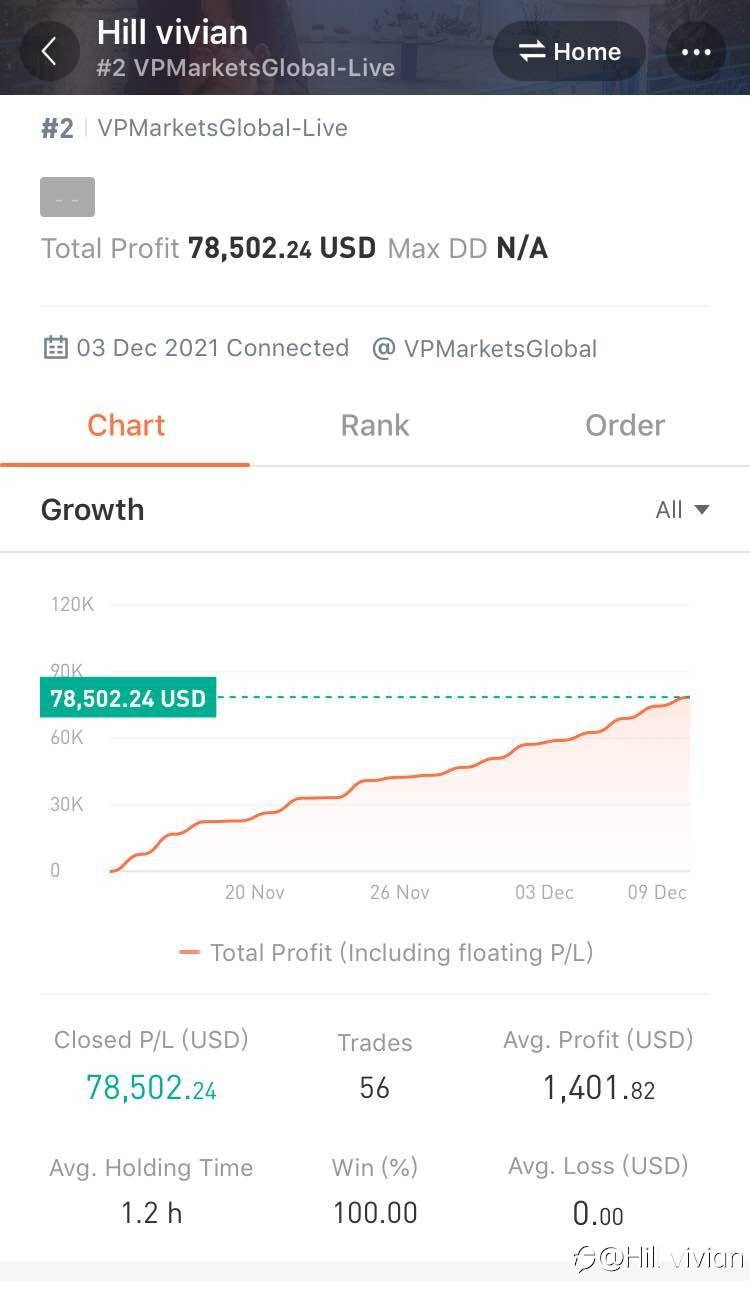This screenshot has height=1301, width=750.
Task: Click the dropdown arrow next to All
Action: (x=702, y=510)
